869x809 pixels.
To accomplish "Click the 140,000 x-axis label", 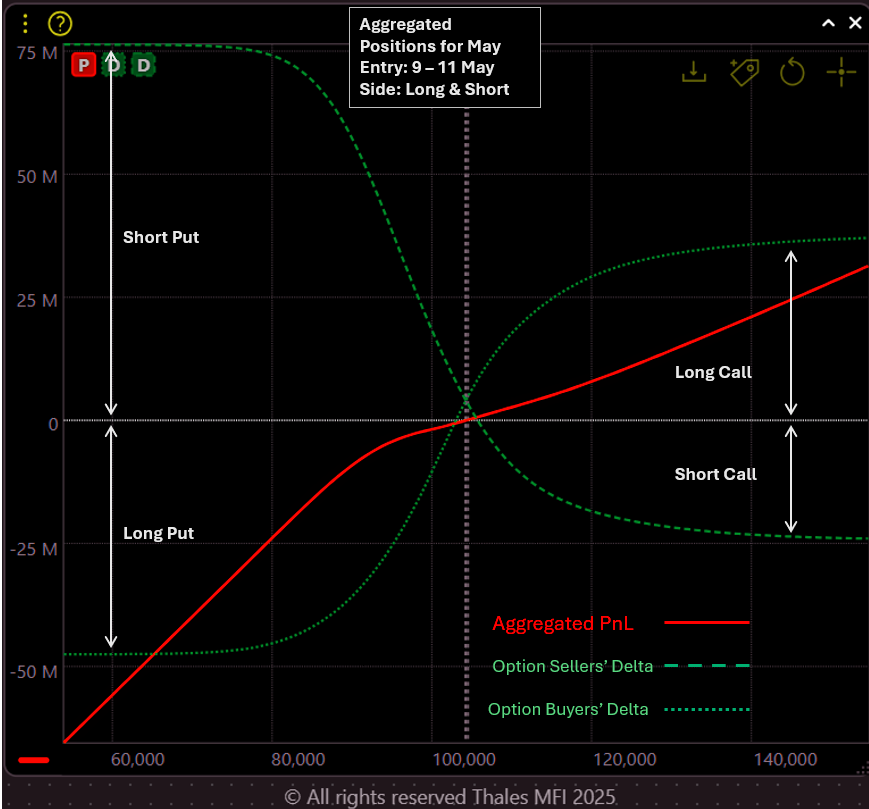I will click(785, 759).
